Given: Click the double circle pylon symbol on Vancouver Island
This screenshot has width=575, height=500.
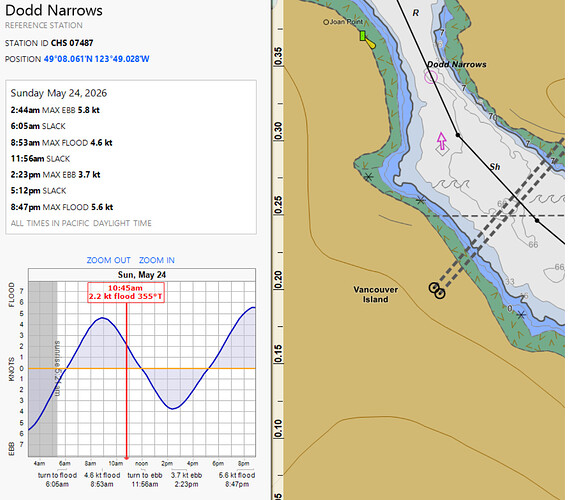Looking at the screenshot, I should [x=437, y=291].
